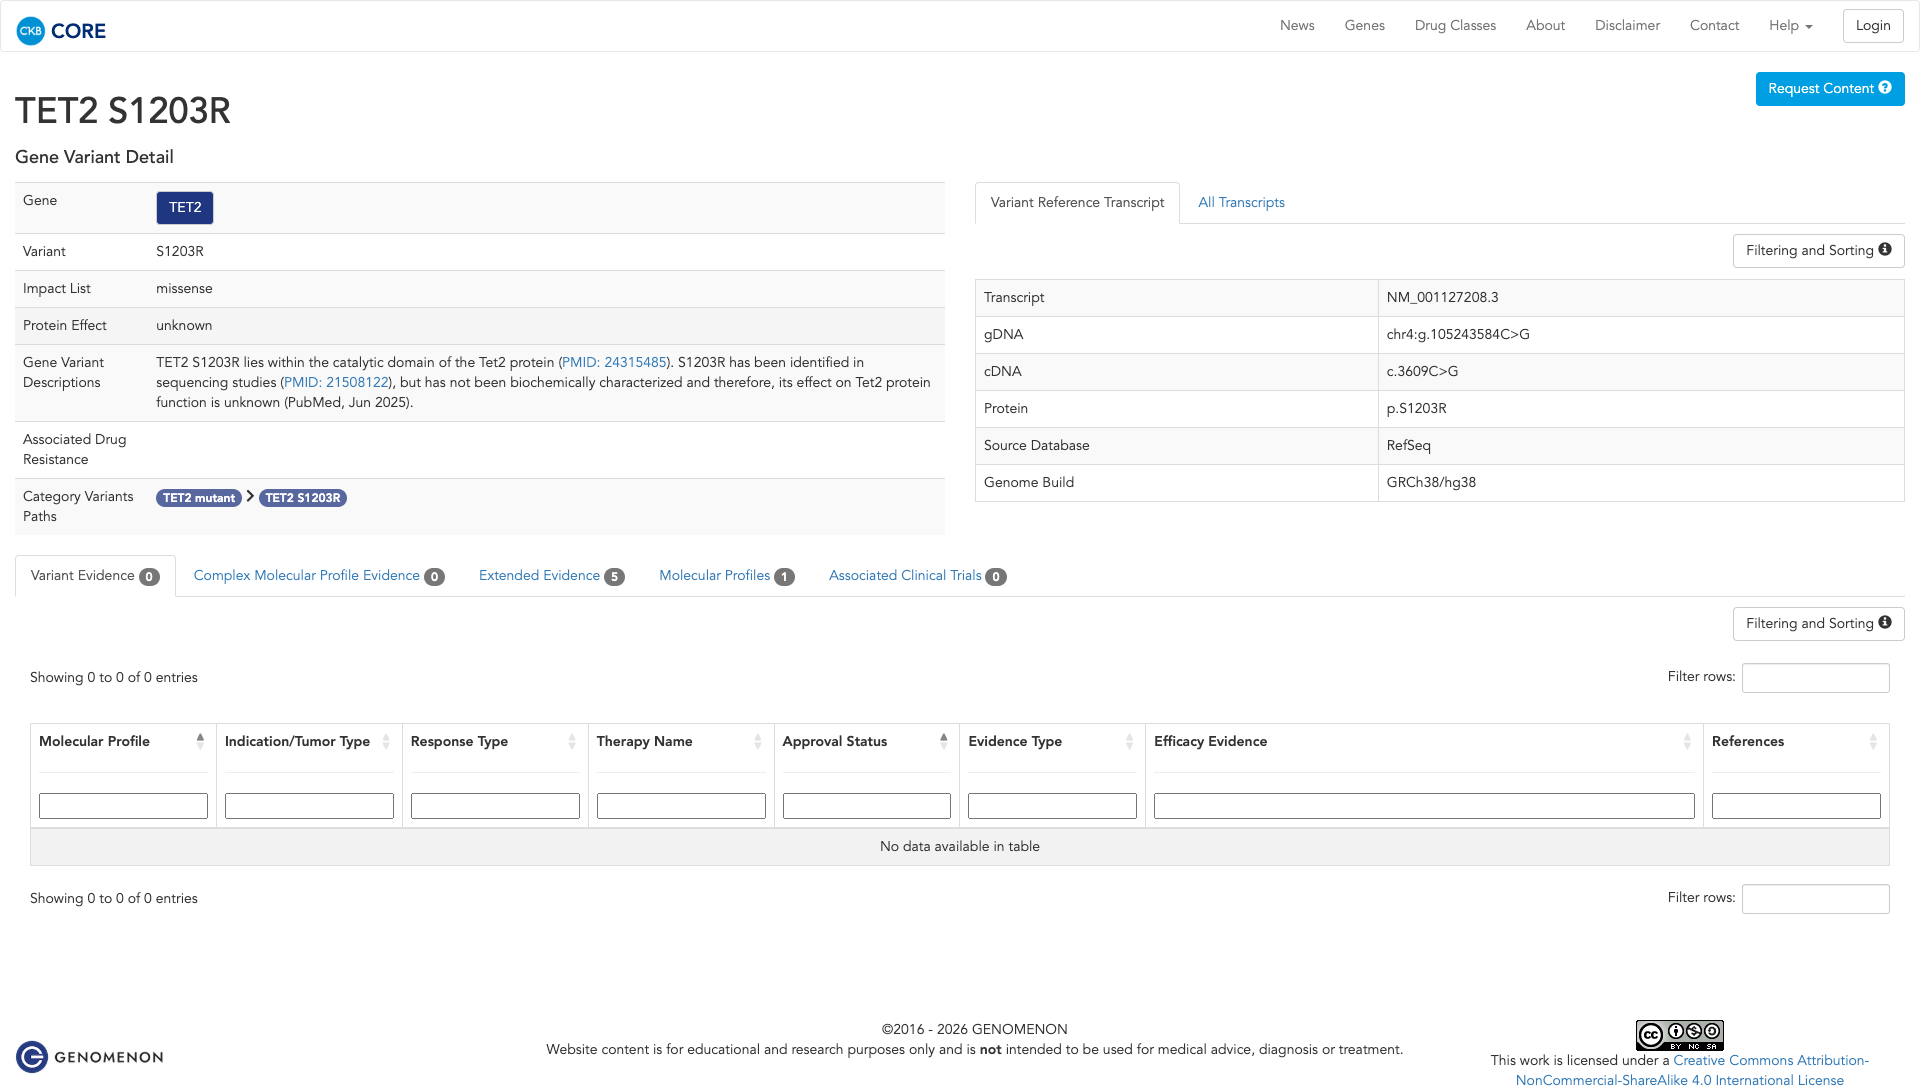Expand evidence table Filtering and Sorting
1920x1091 pixels.
point(1817,623)
